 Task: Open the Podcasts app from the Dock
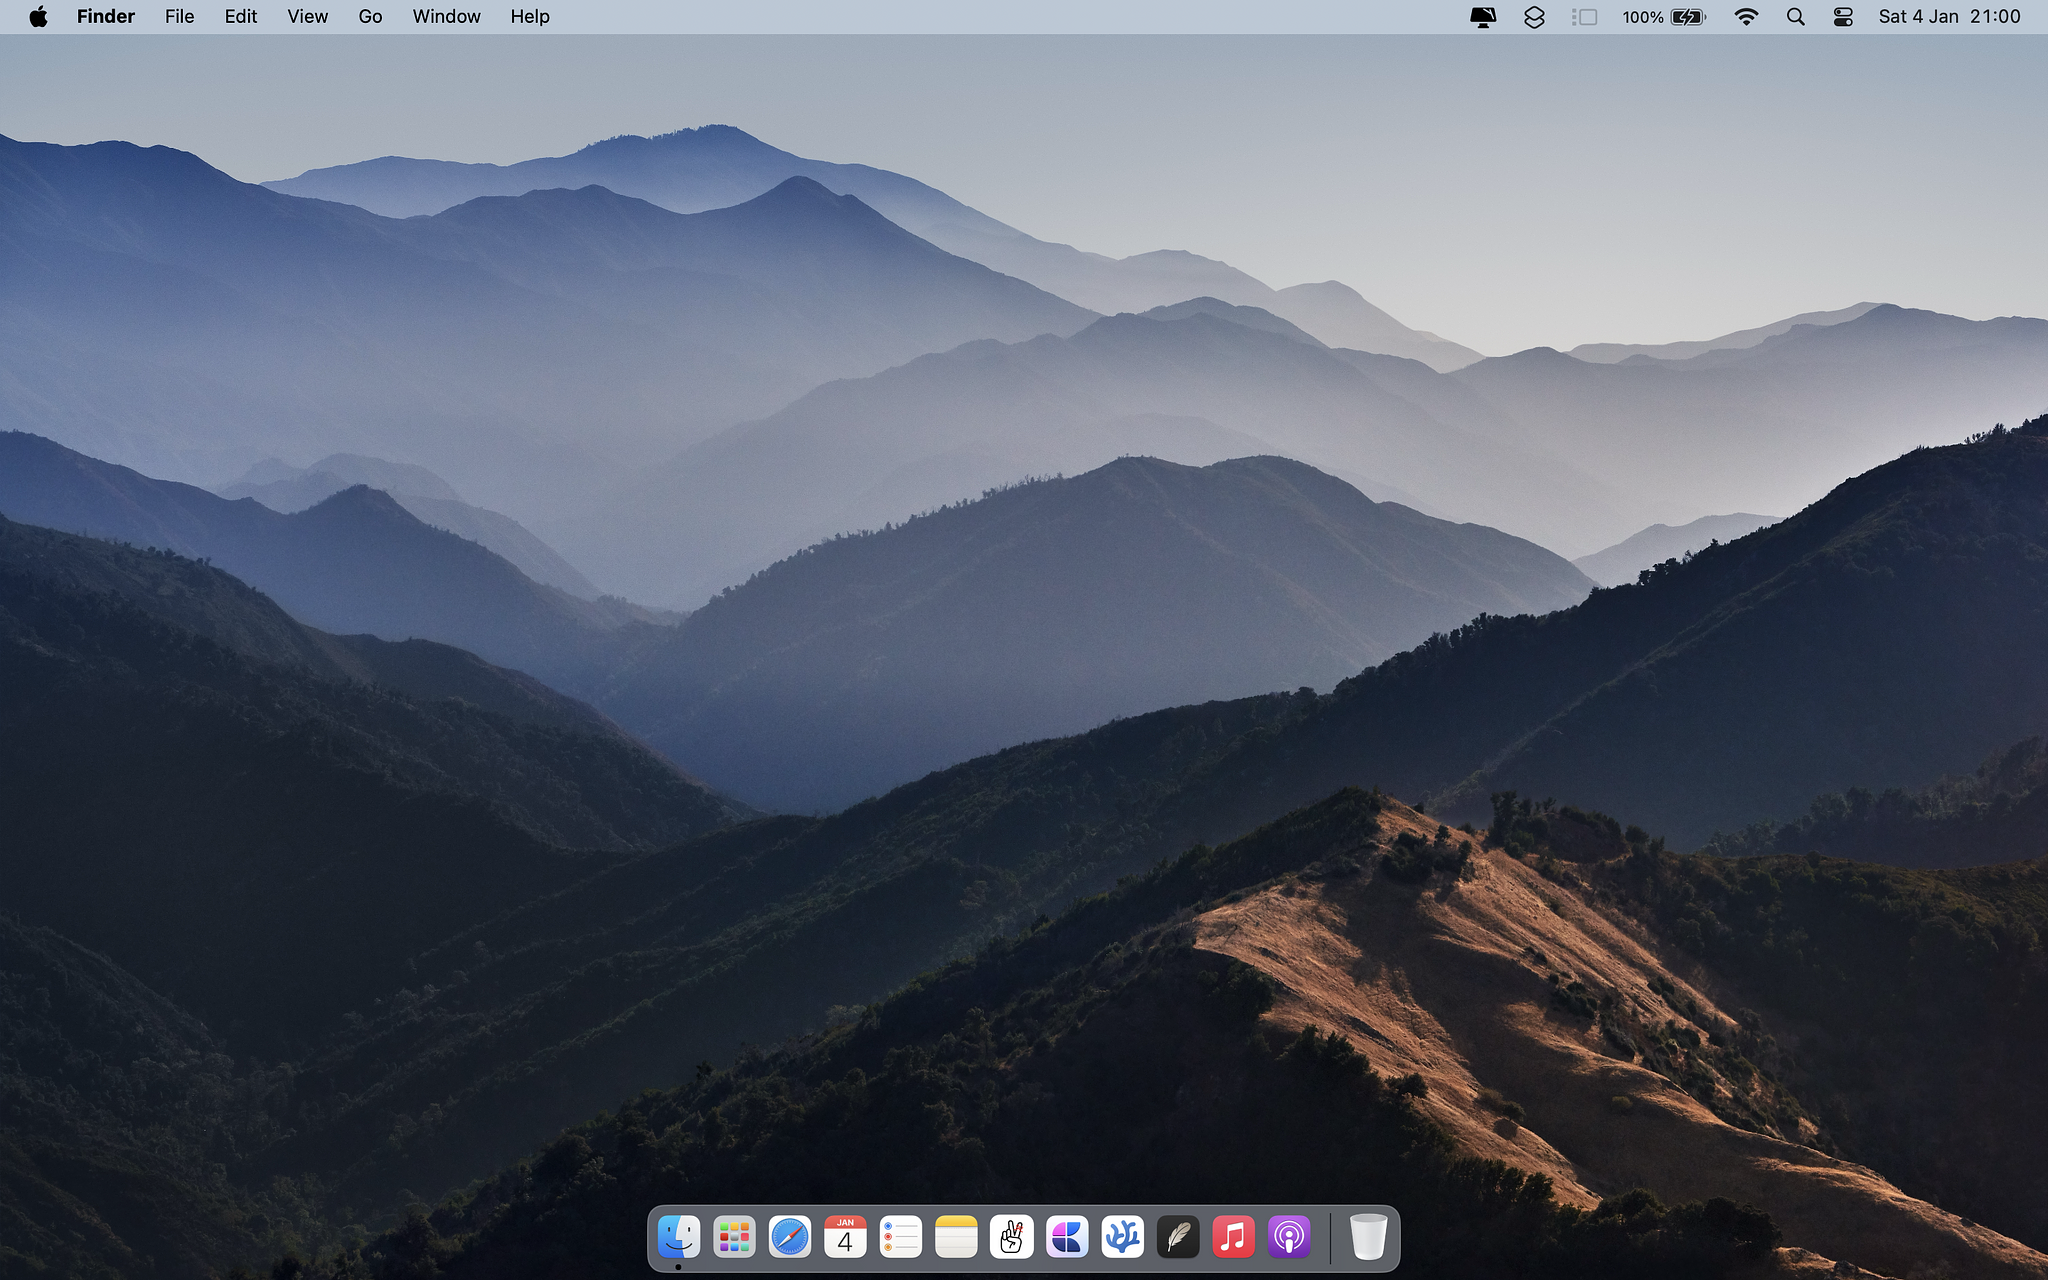click(1289, 1237)
